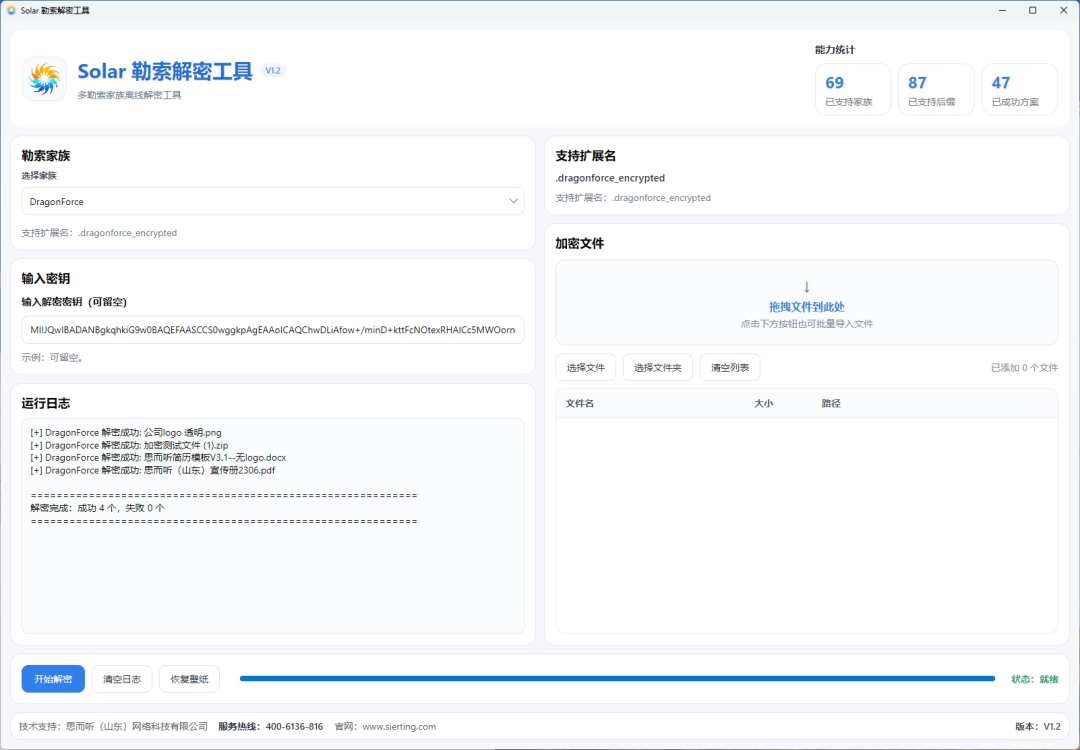Image resolution: width=1080 pixels, height=750 pixels.
Task: Click the small Solar icon in the title bar
Action: pos(11,10)
